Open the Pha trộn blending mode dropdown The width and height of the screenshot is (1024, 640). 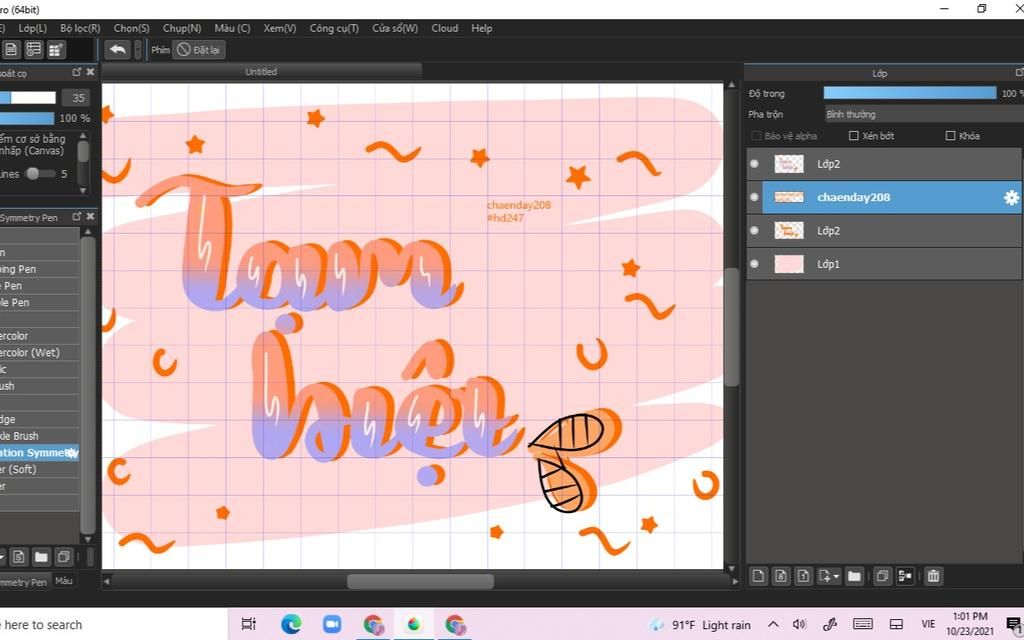(x=923, y=114)
